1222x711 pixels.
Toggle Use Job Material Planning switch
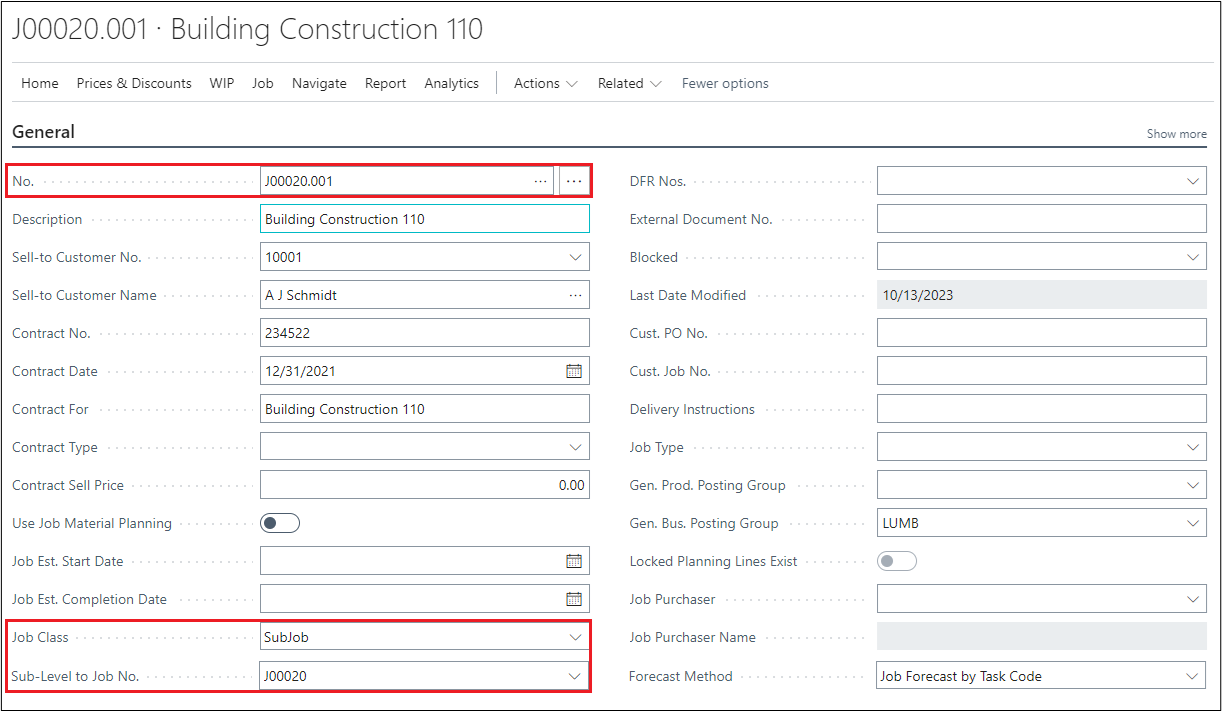pos(280,523)
